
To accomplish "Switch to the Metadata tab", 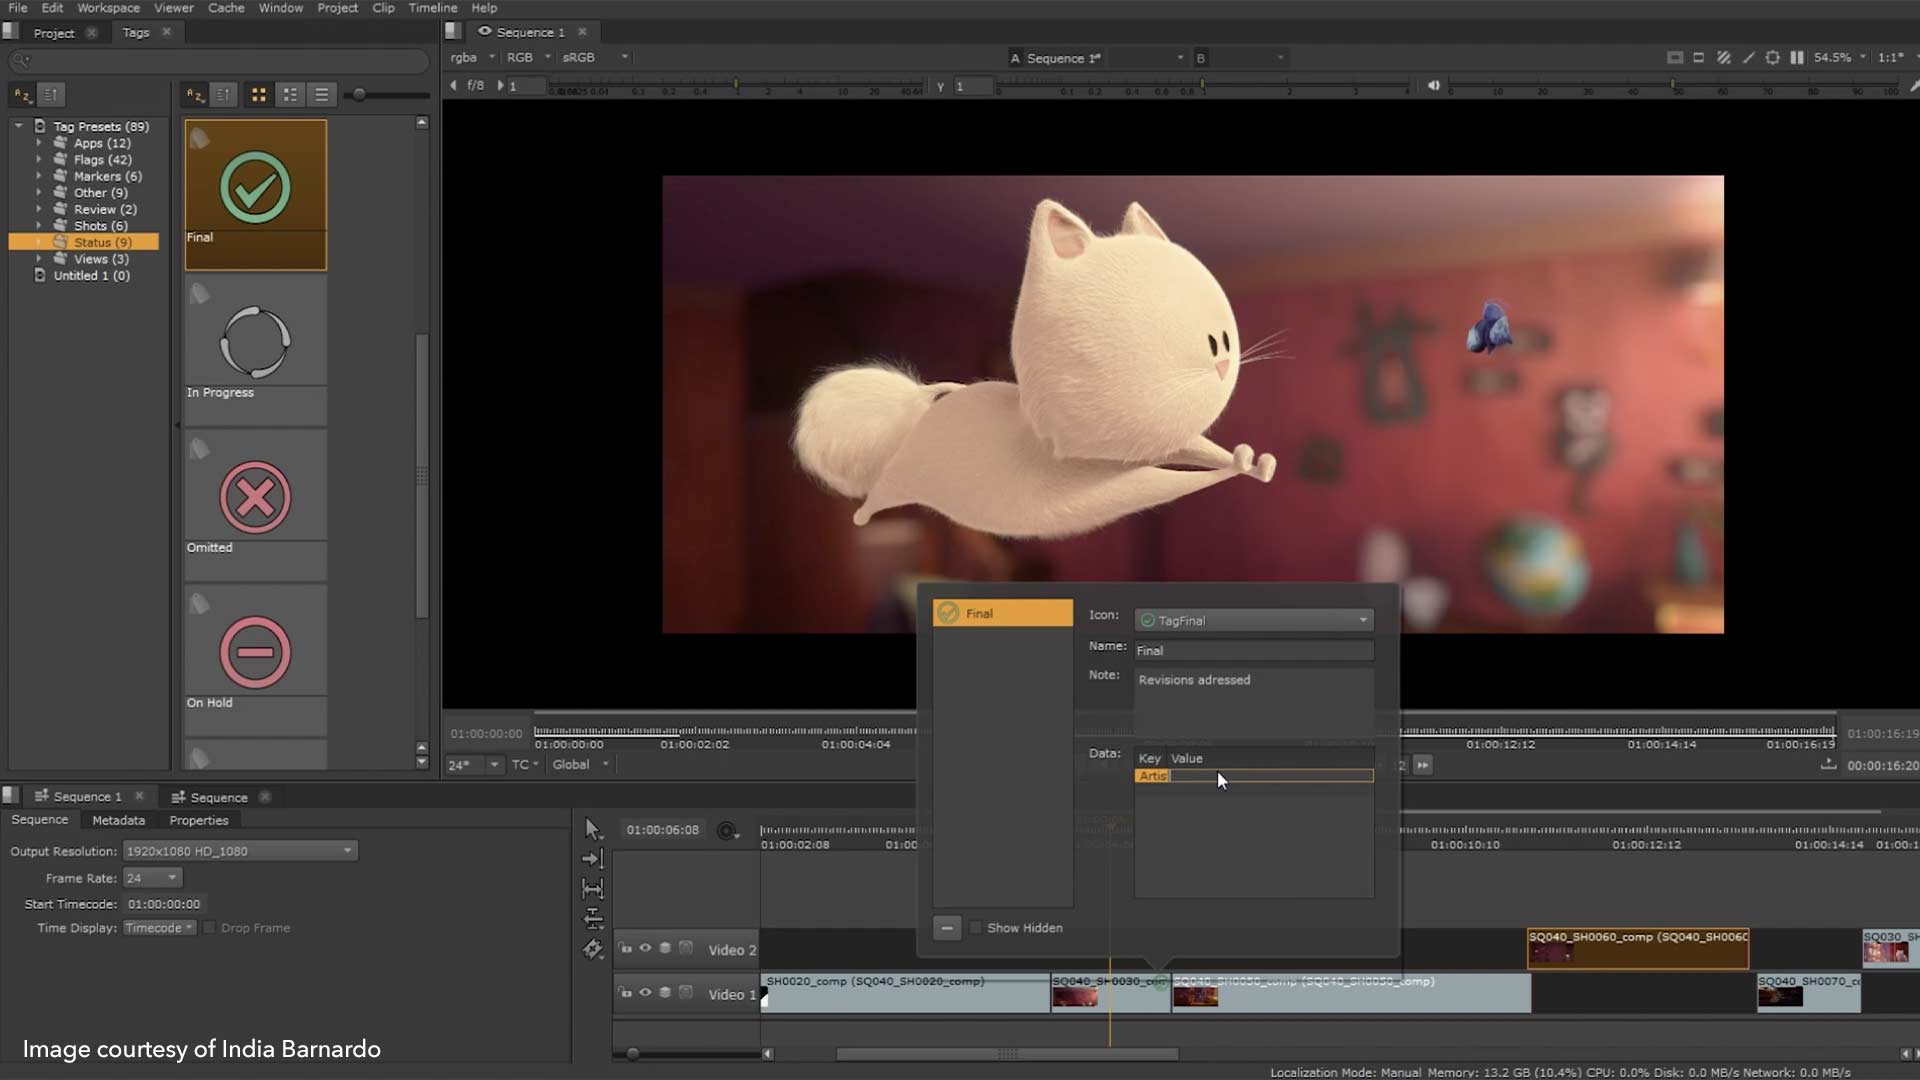I will tap(118, 820).
